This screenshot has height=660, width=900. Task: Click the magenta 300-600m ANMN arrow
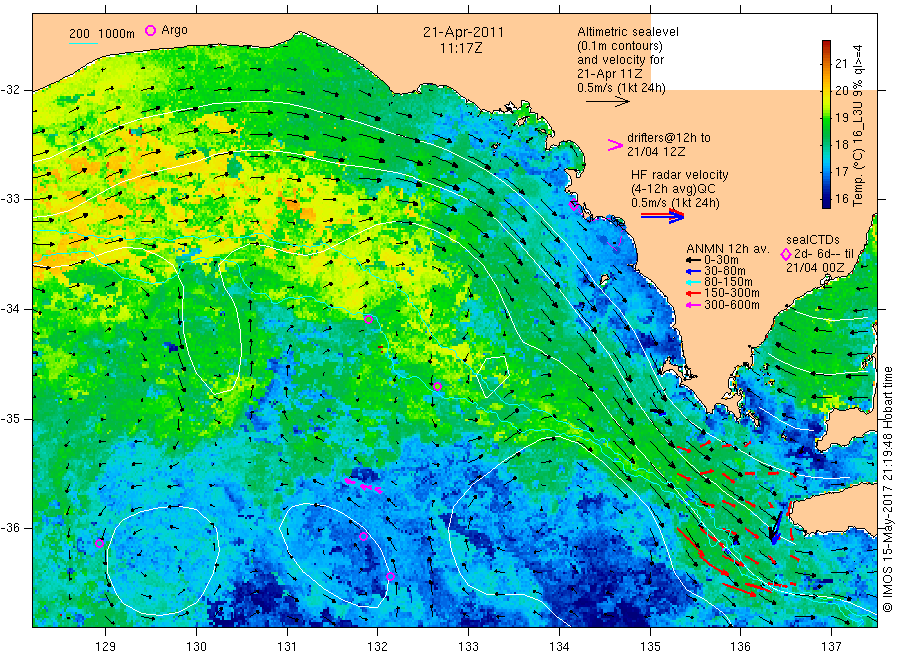(x=693, y=305)
